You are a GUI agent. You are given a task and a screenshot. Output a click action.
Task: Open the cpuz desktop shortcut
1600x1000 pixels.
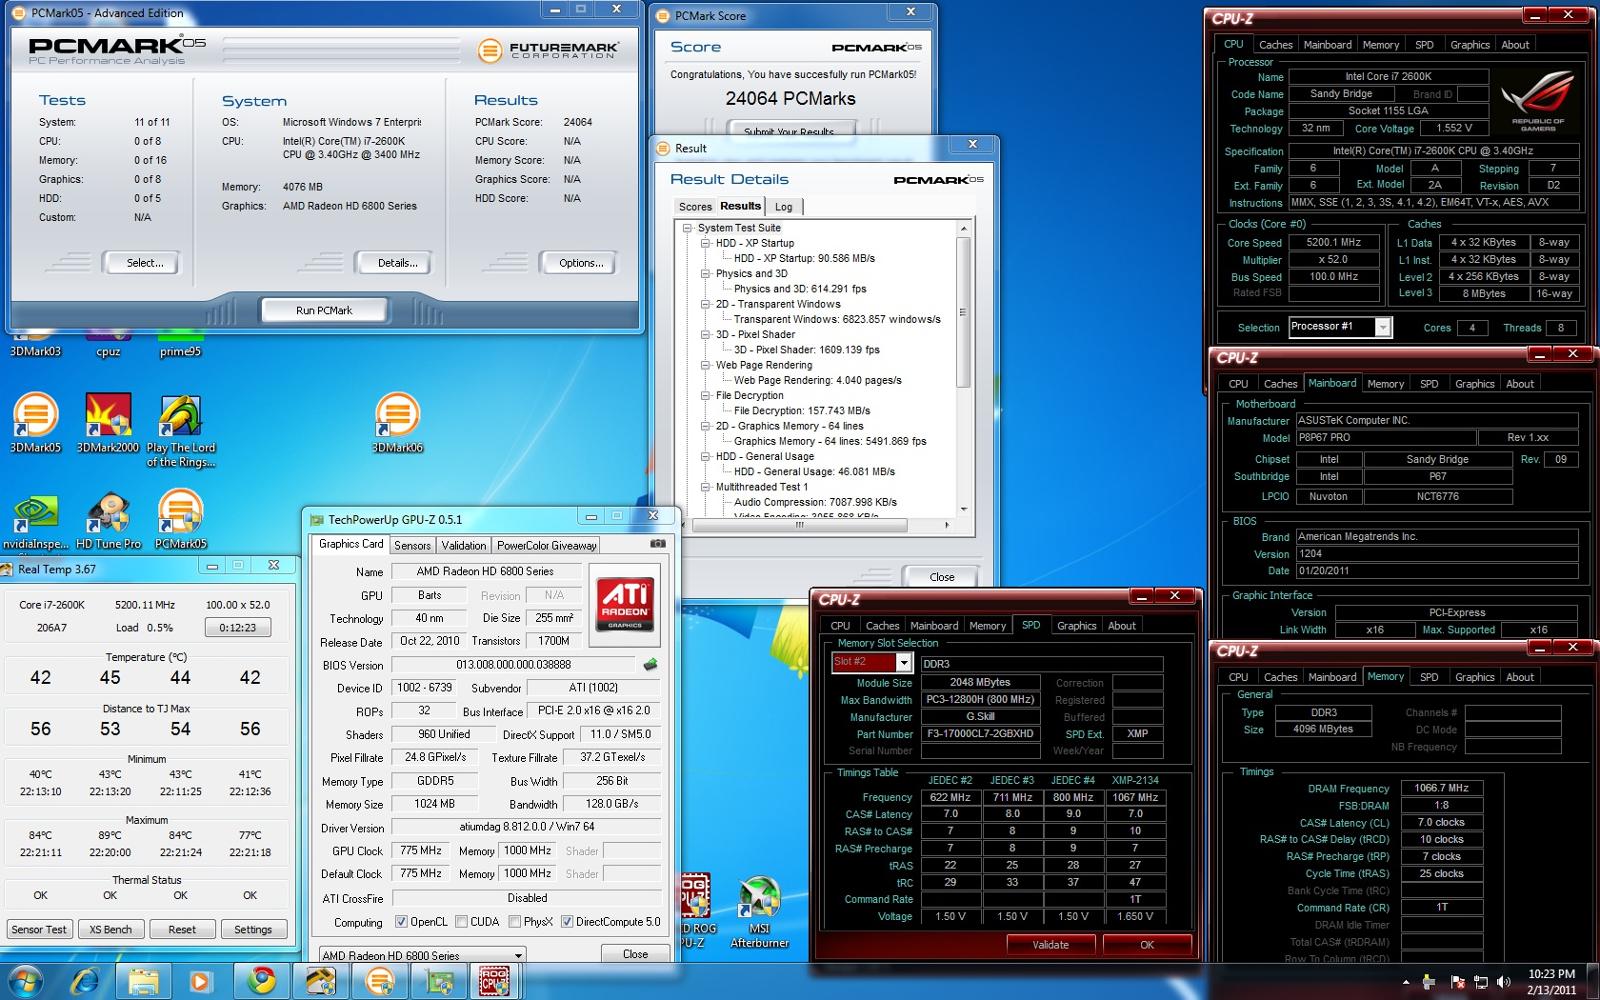pyautogui.click(x=108, y=344)
